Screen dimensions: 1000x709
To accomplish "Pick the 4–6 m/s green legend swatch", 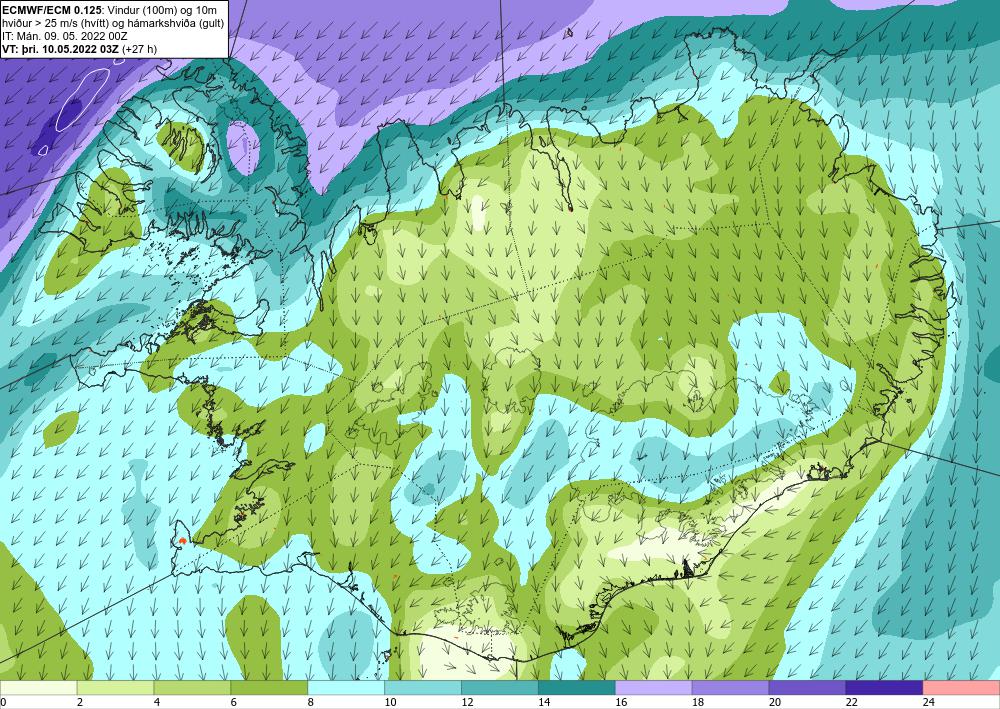I will pos(192,688).
